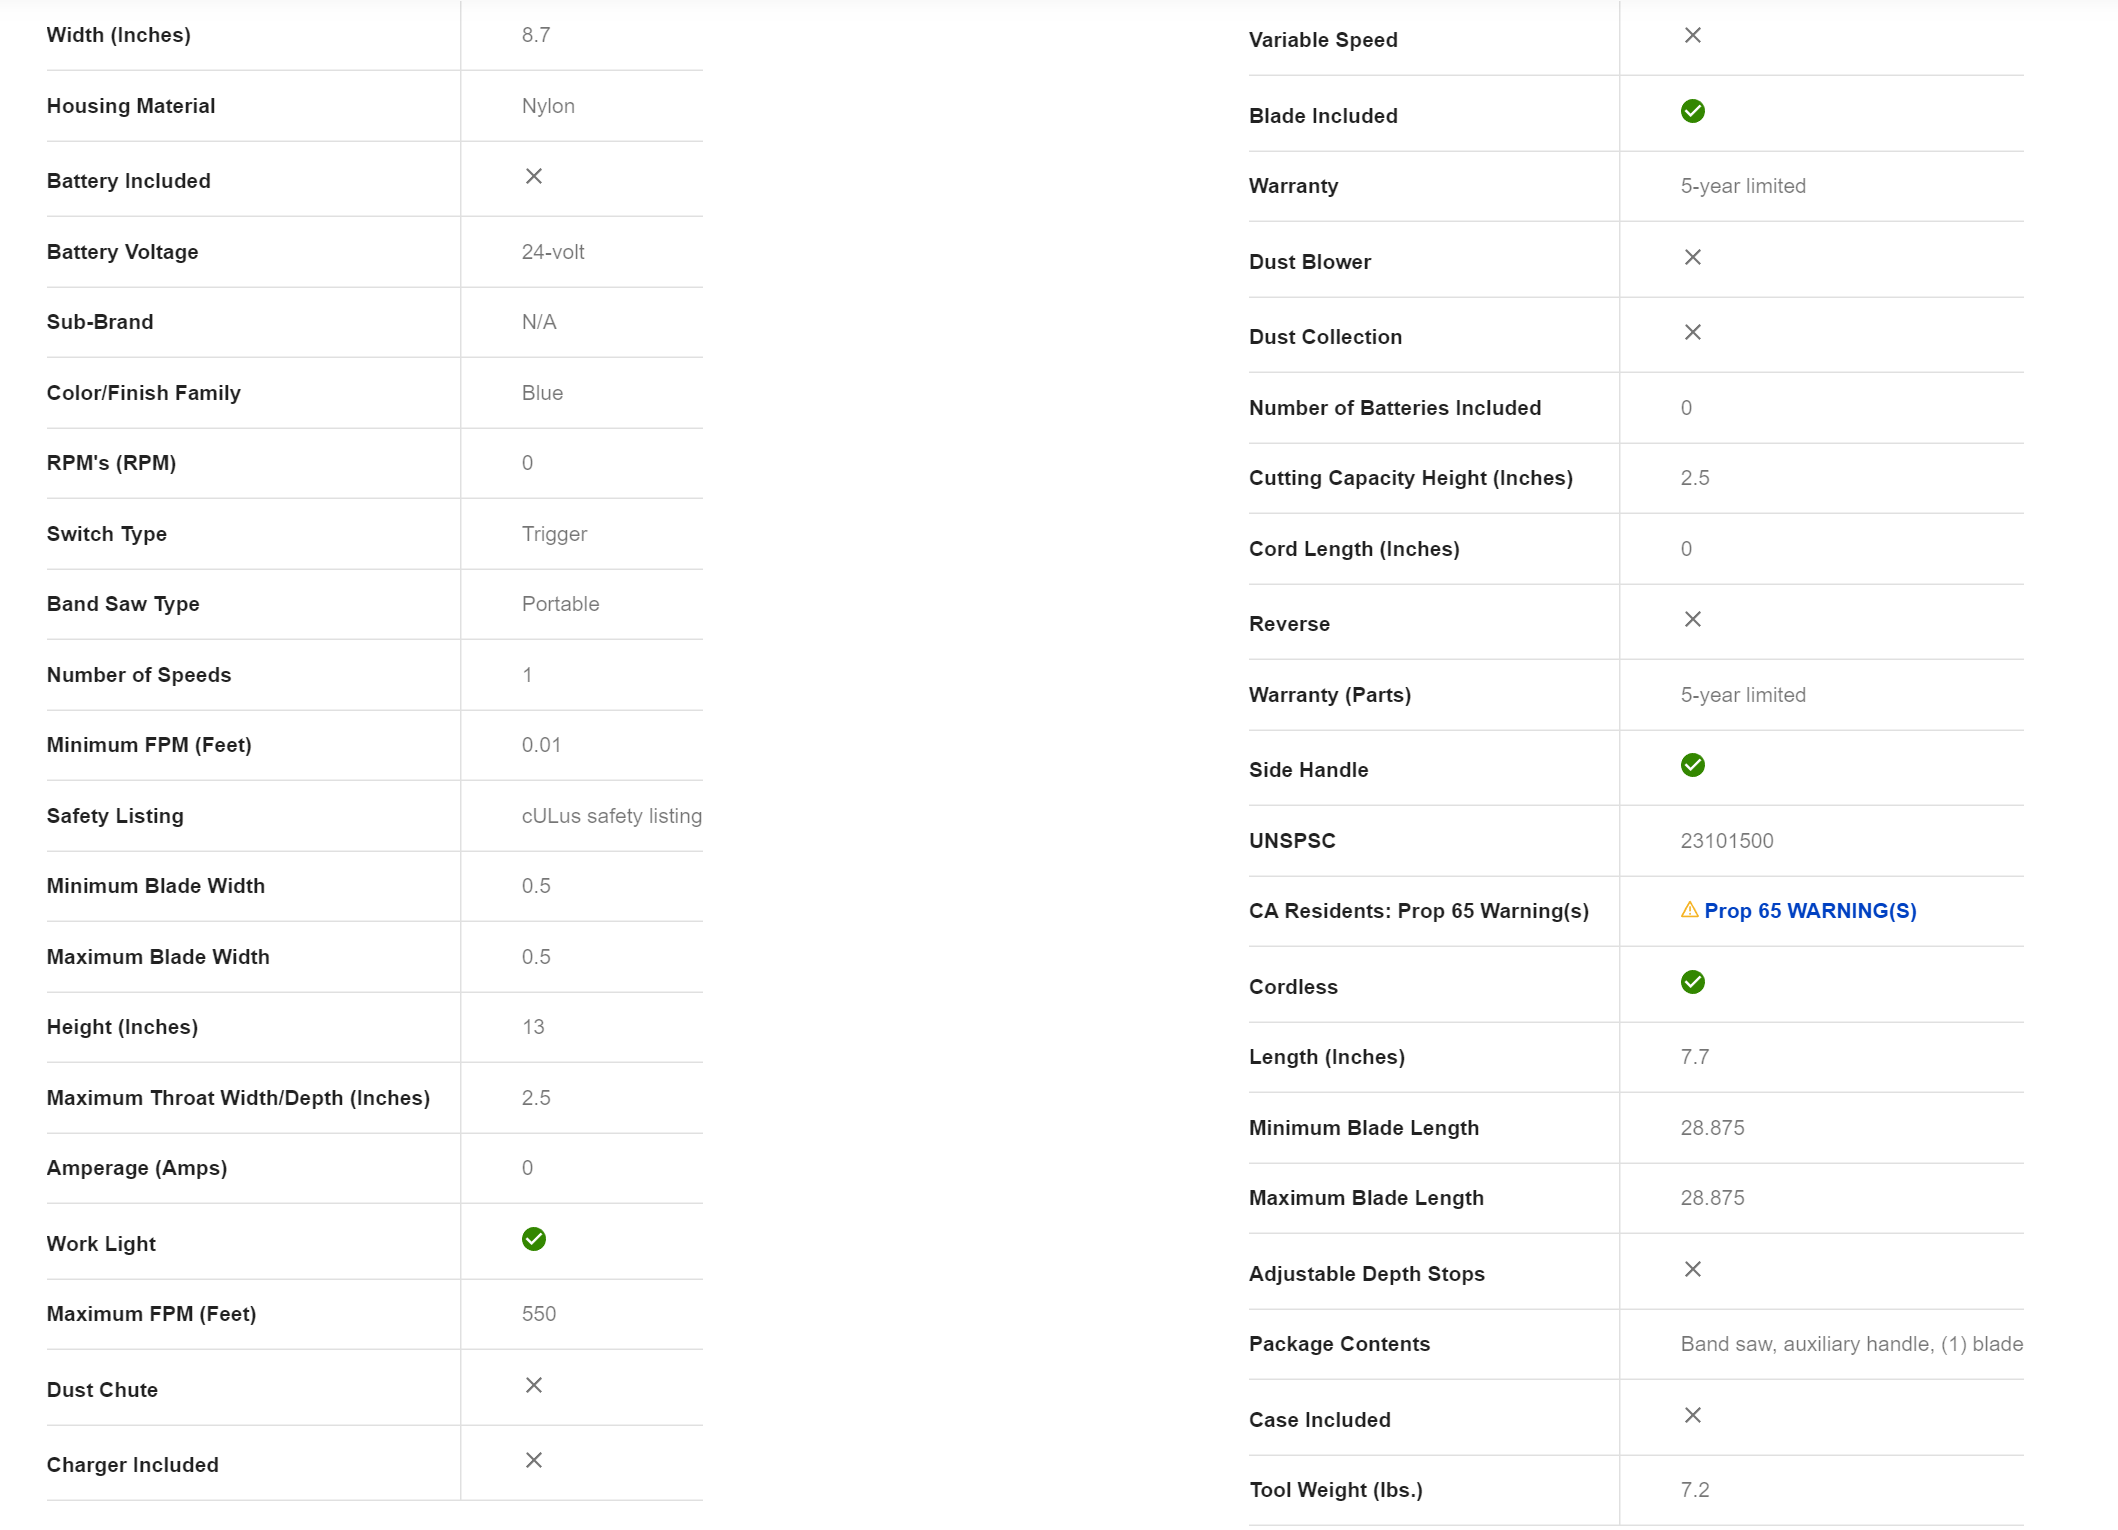Click the green checkmark beside Work Light
The width and height of the screenshot is (2118, 1530).
click(533, 1239)
